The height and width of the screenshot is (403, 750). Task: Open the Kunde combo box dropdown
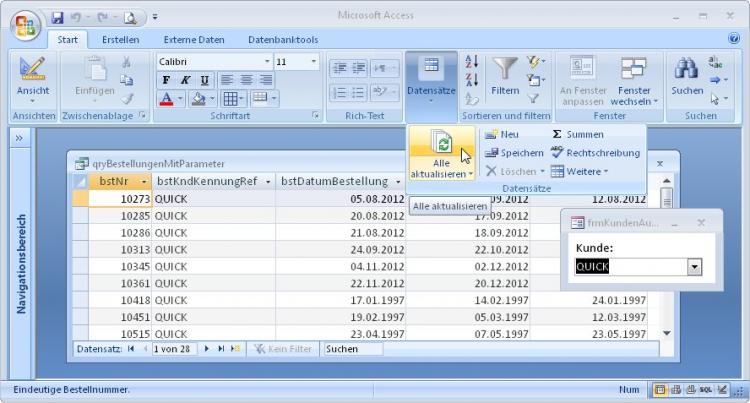click(x=695, y=267)
